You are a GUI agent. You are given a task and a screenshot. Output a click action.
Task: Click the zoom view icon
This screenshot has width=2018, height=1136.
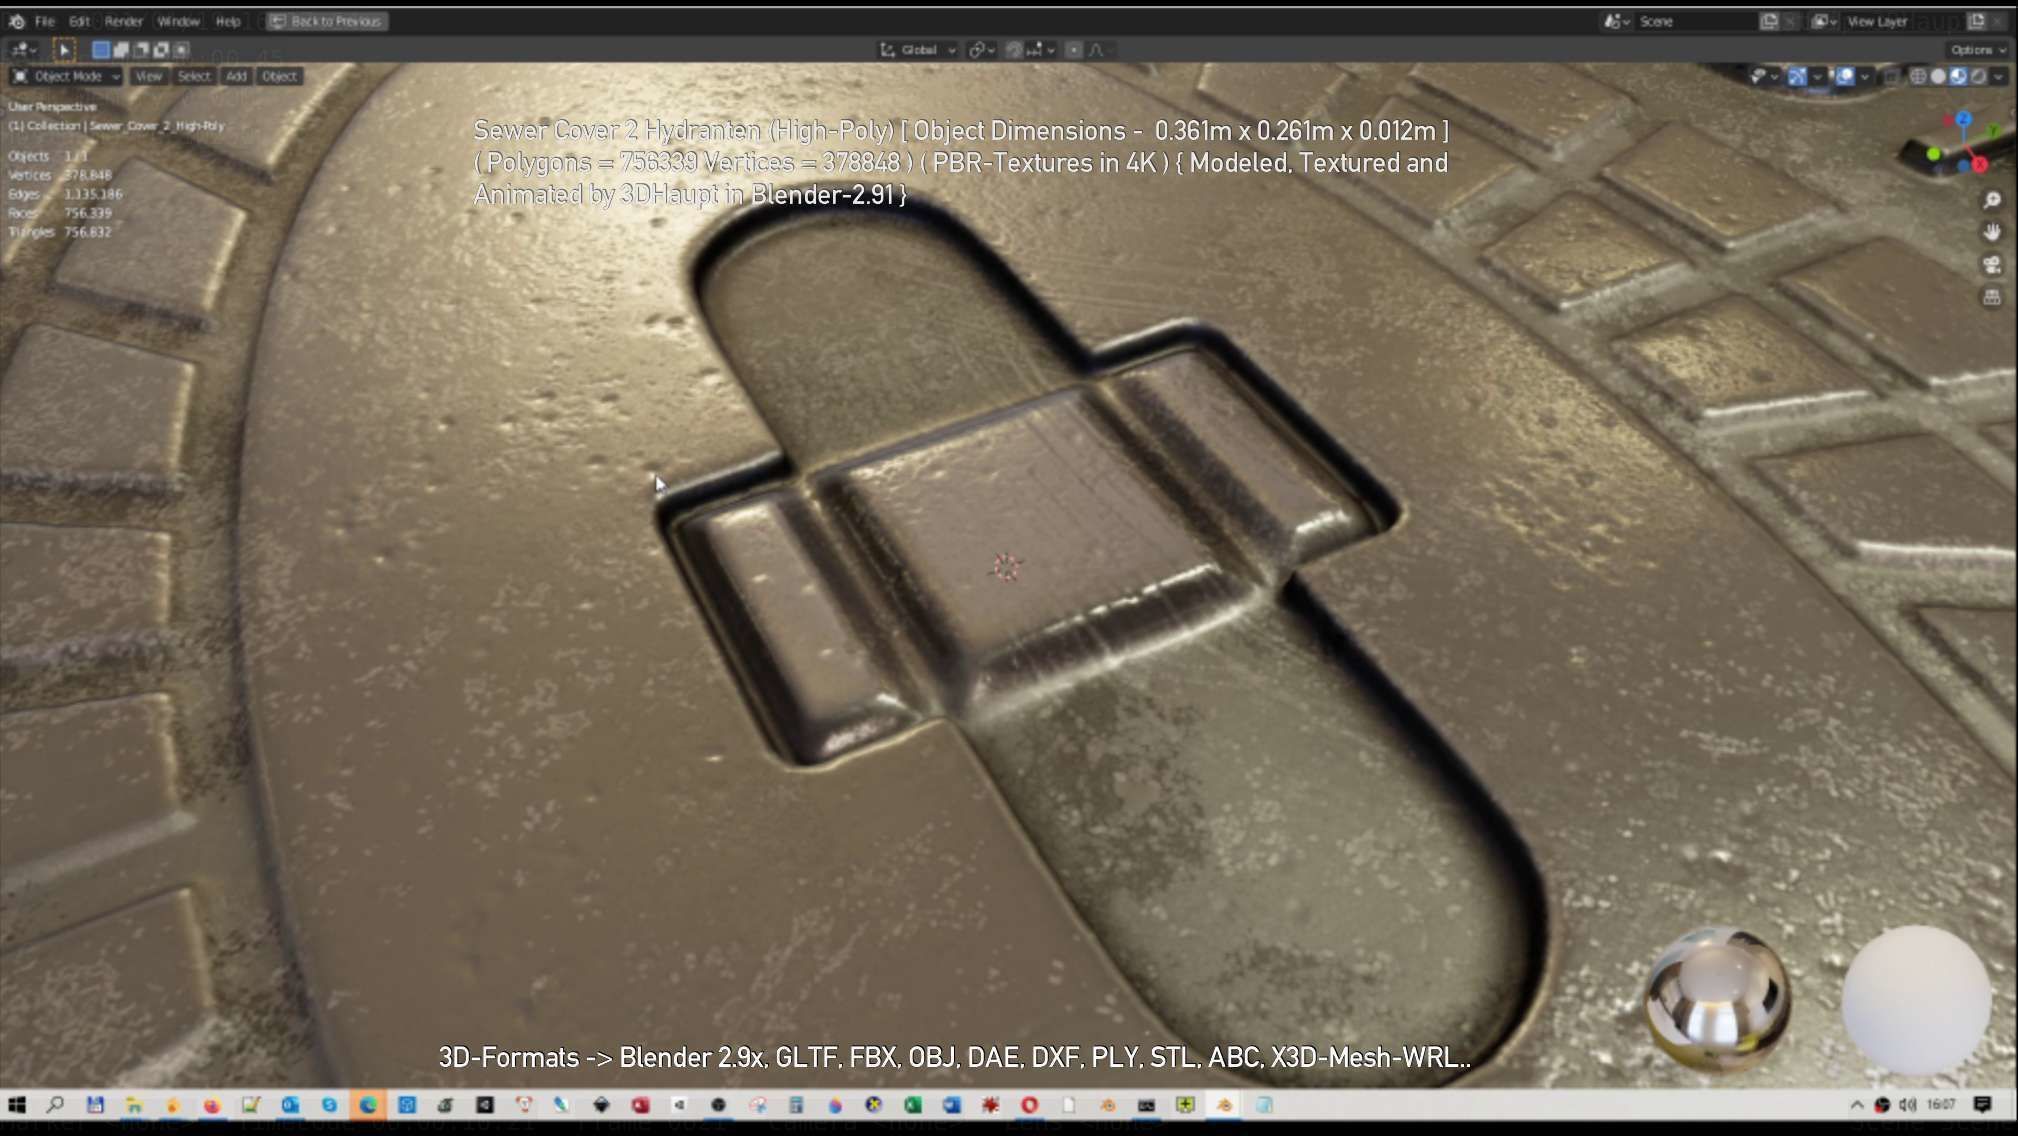point(1992,200)
